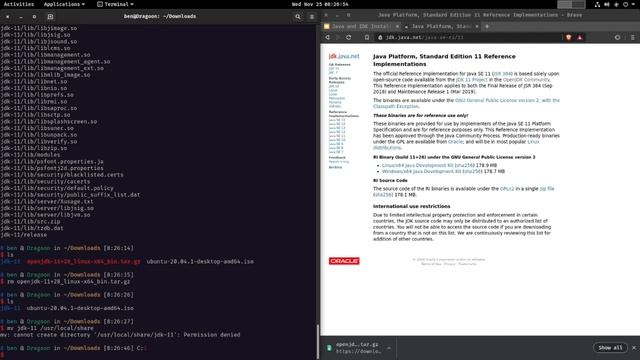Viewport: 640px width, 360px height.
Task: Switch to 'Java and IDE Install' tab
Action: click(360, 27)
